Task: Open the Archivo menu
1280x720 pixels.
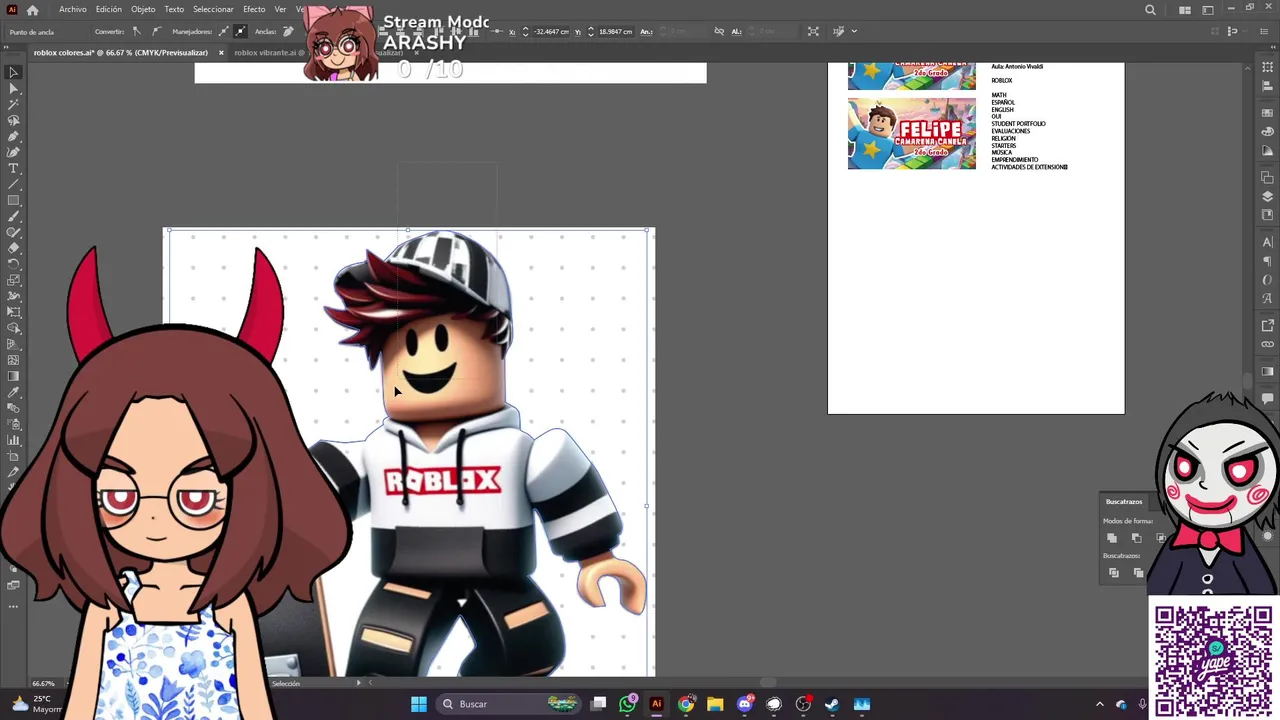Action: tap(73, 9)
